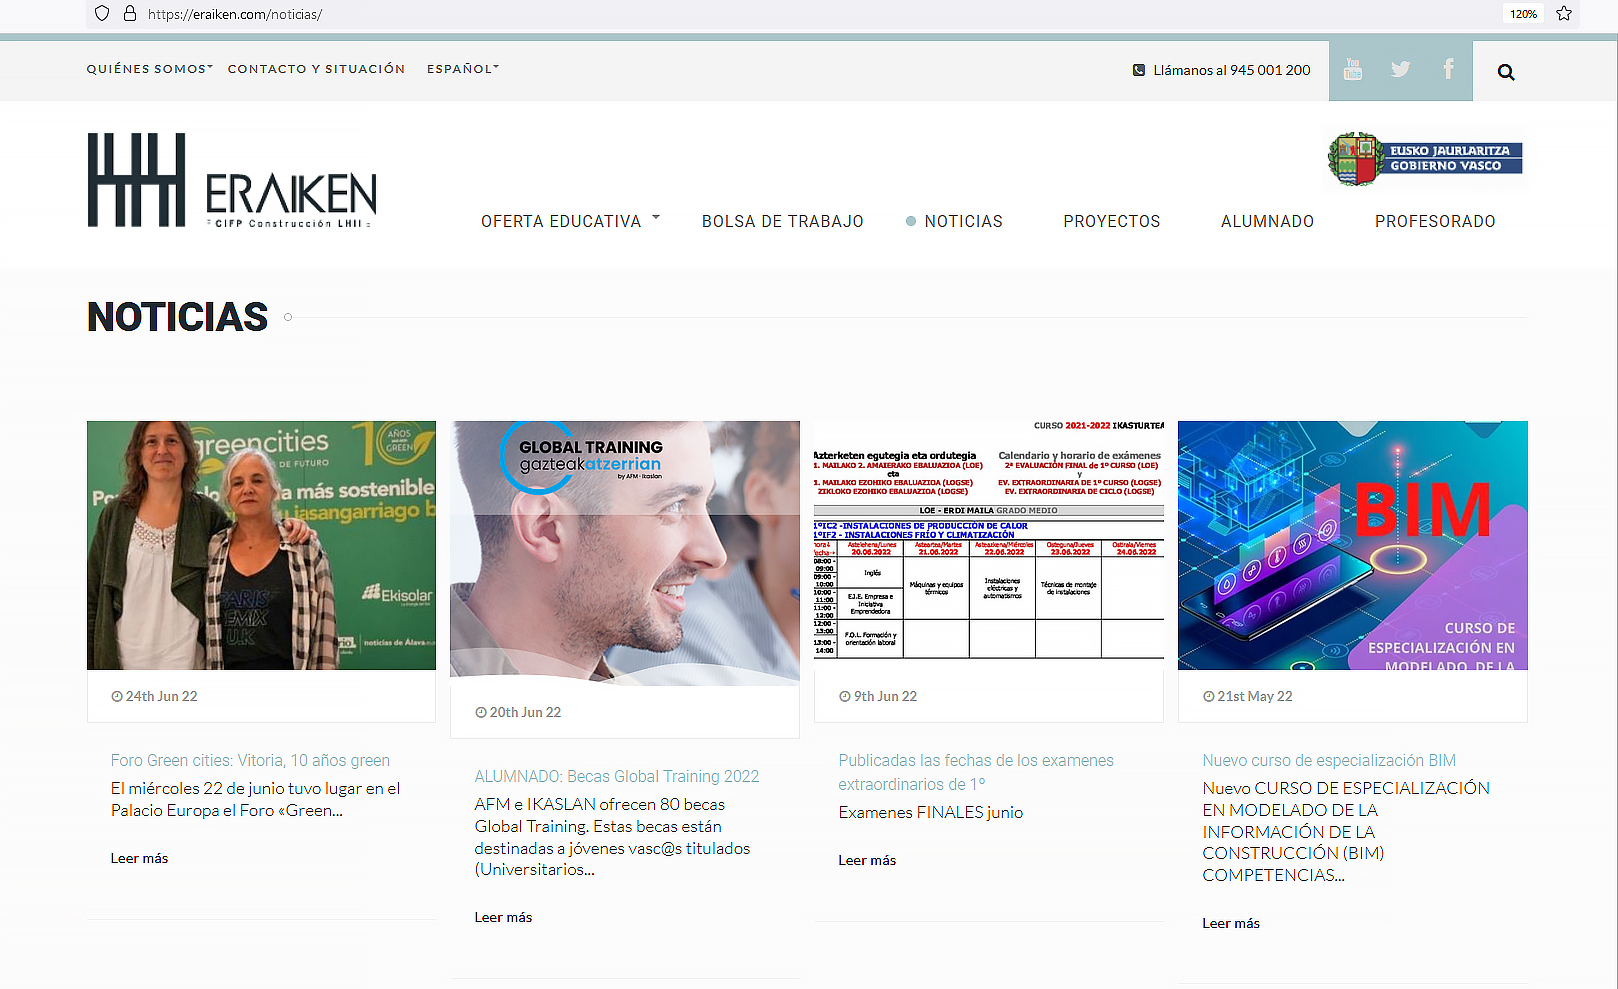Click the search magnifier icon
The height and width of the screenshot is (989, 1618).
click(1506, 72)
